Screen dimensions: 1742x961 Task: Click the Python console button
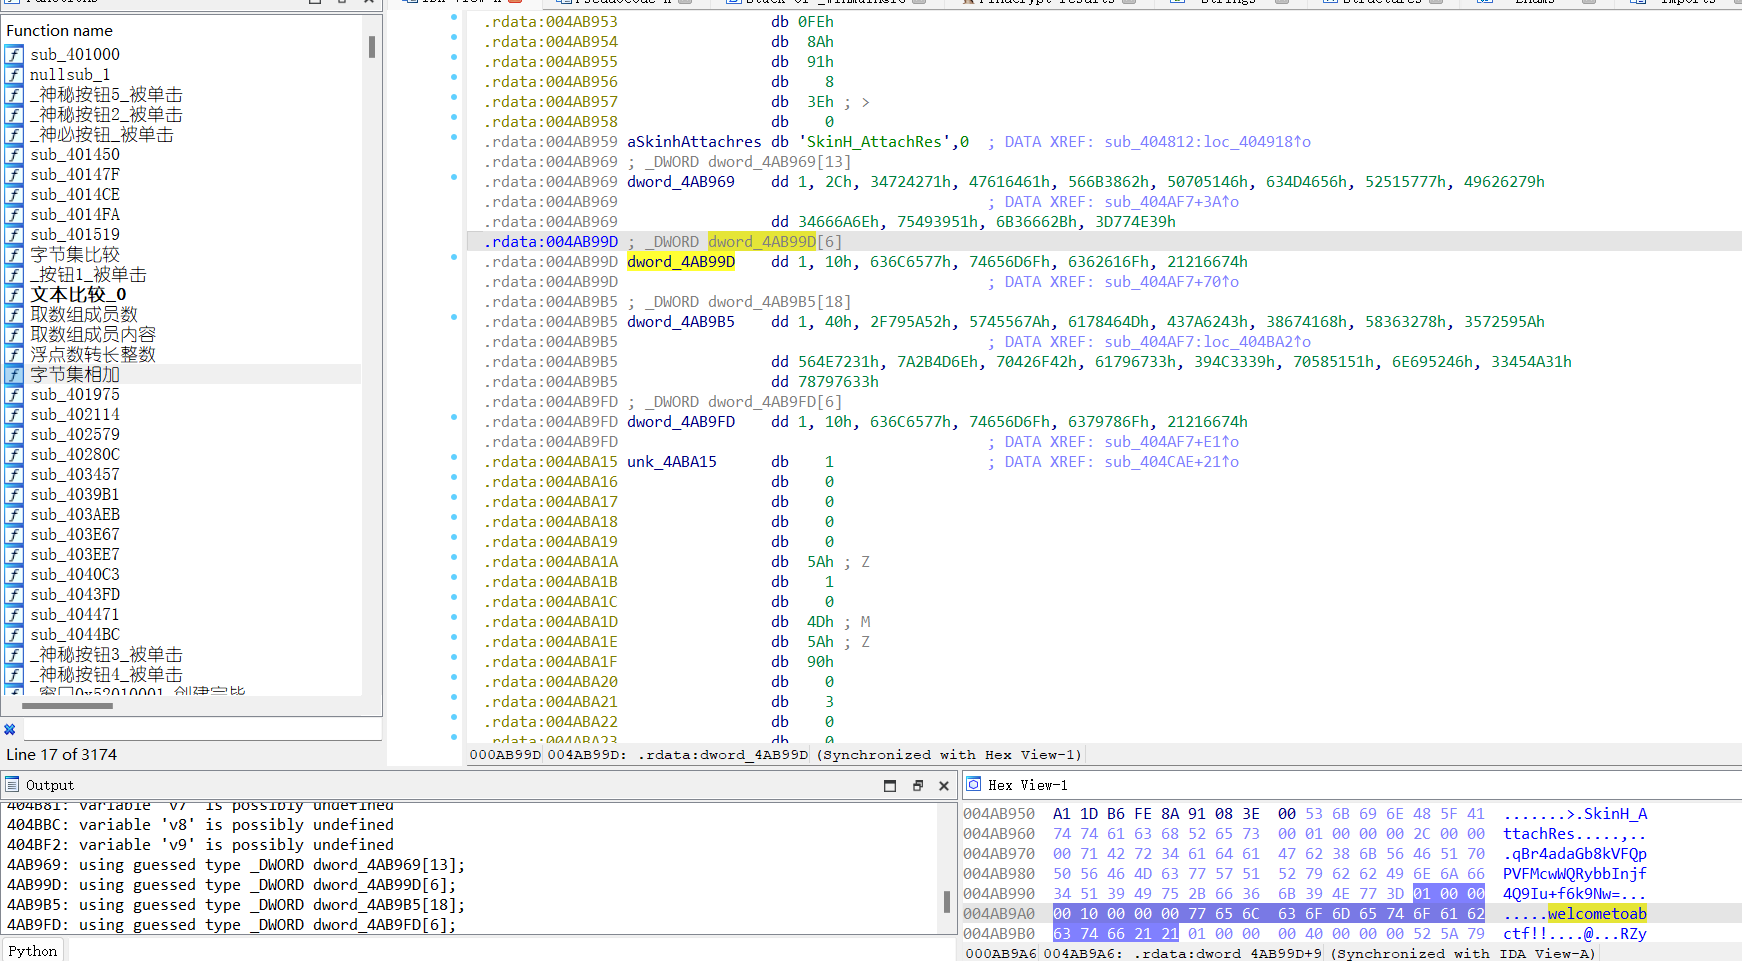[33, 951]
